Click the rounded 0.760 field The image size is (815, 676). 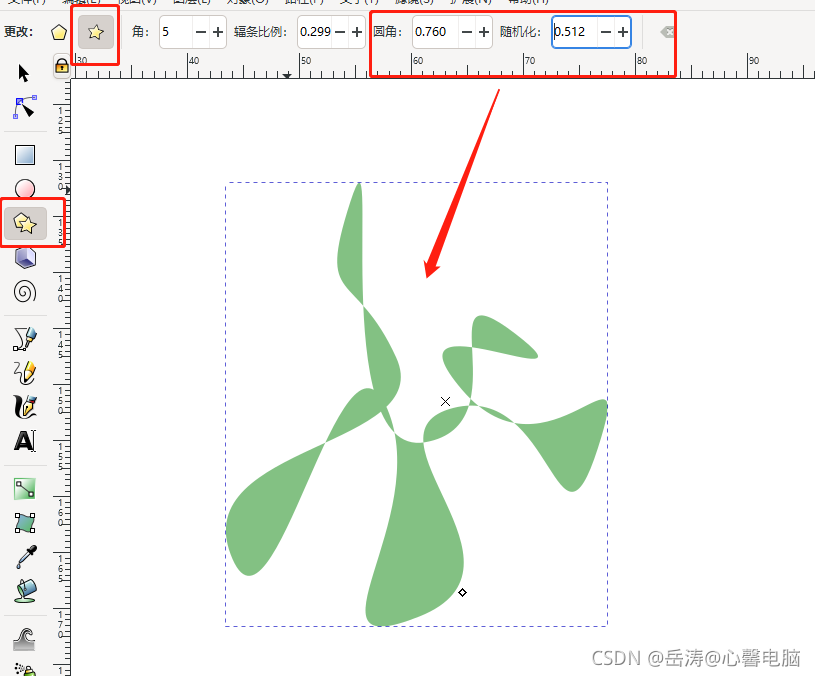(x=436, y=32)
